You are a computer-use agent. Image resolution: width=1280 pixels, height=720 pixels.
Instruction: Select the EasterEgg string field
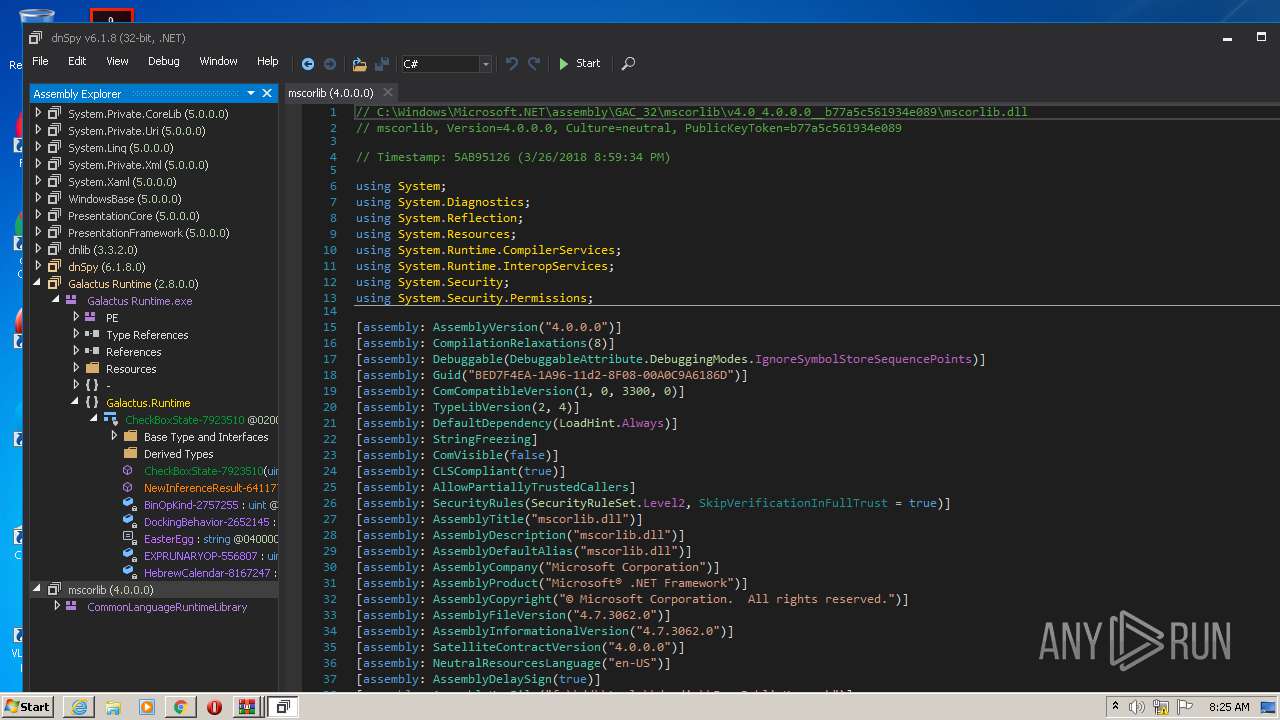pos(211,538)
